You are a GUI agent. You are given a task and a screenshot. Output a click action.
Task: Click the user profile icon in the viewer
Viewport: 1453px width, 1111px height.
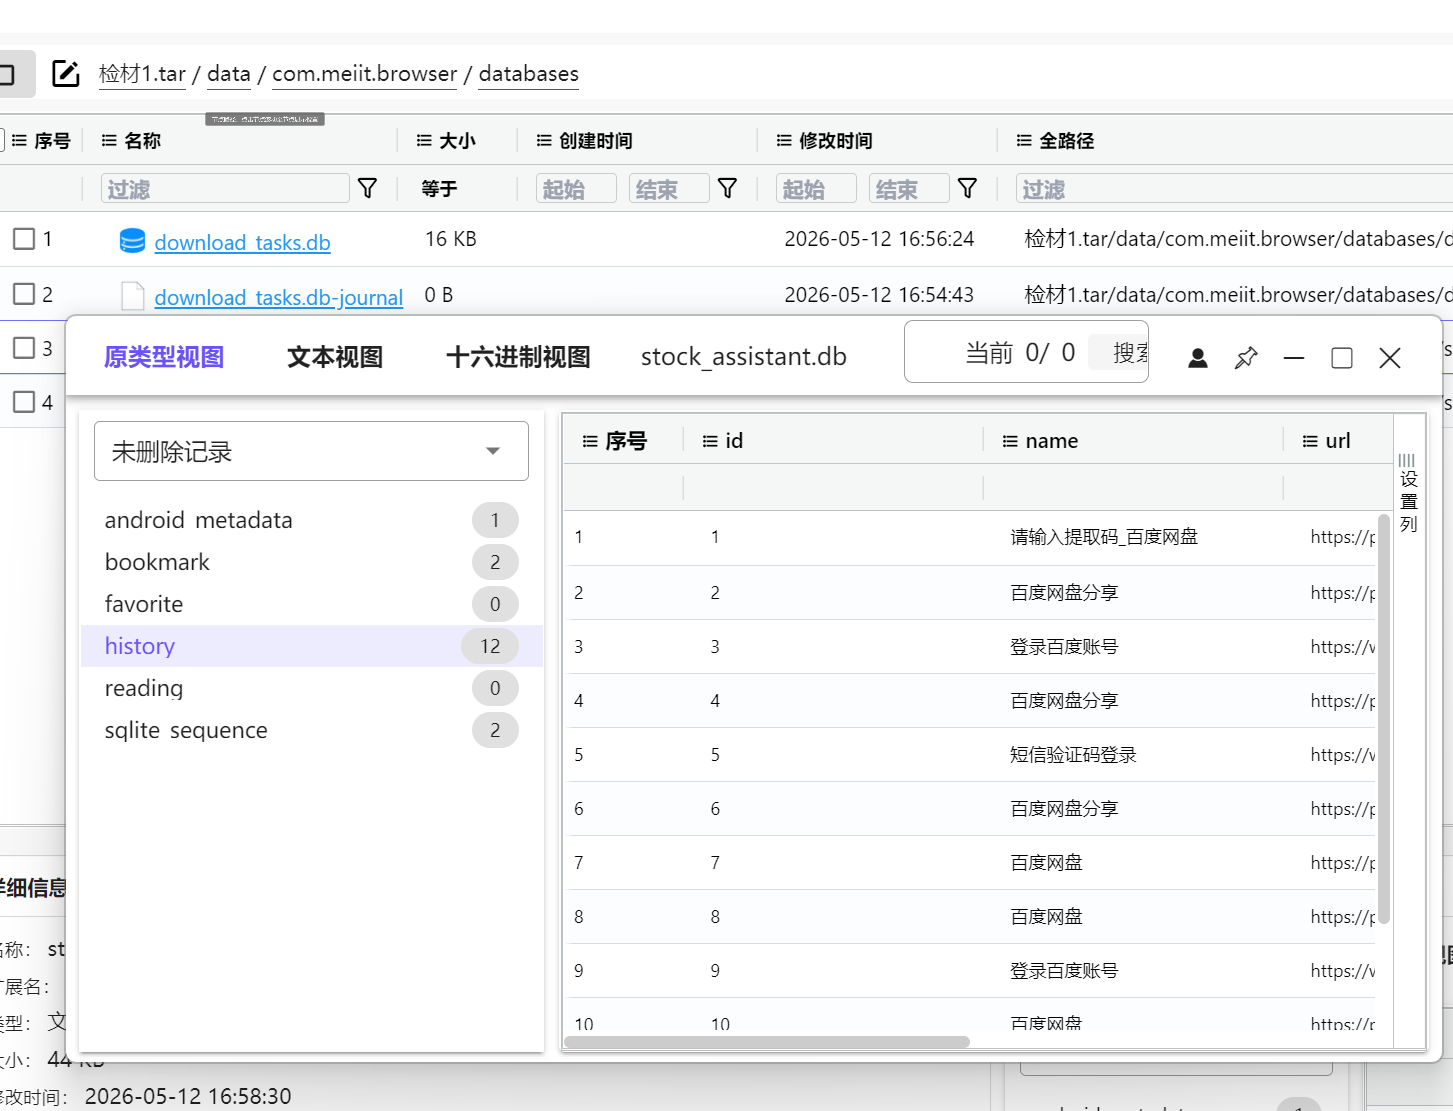(x=1198, y=358)
